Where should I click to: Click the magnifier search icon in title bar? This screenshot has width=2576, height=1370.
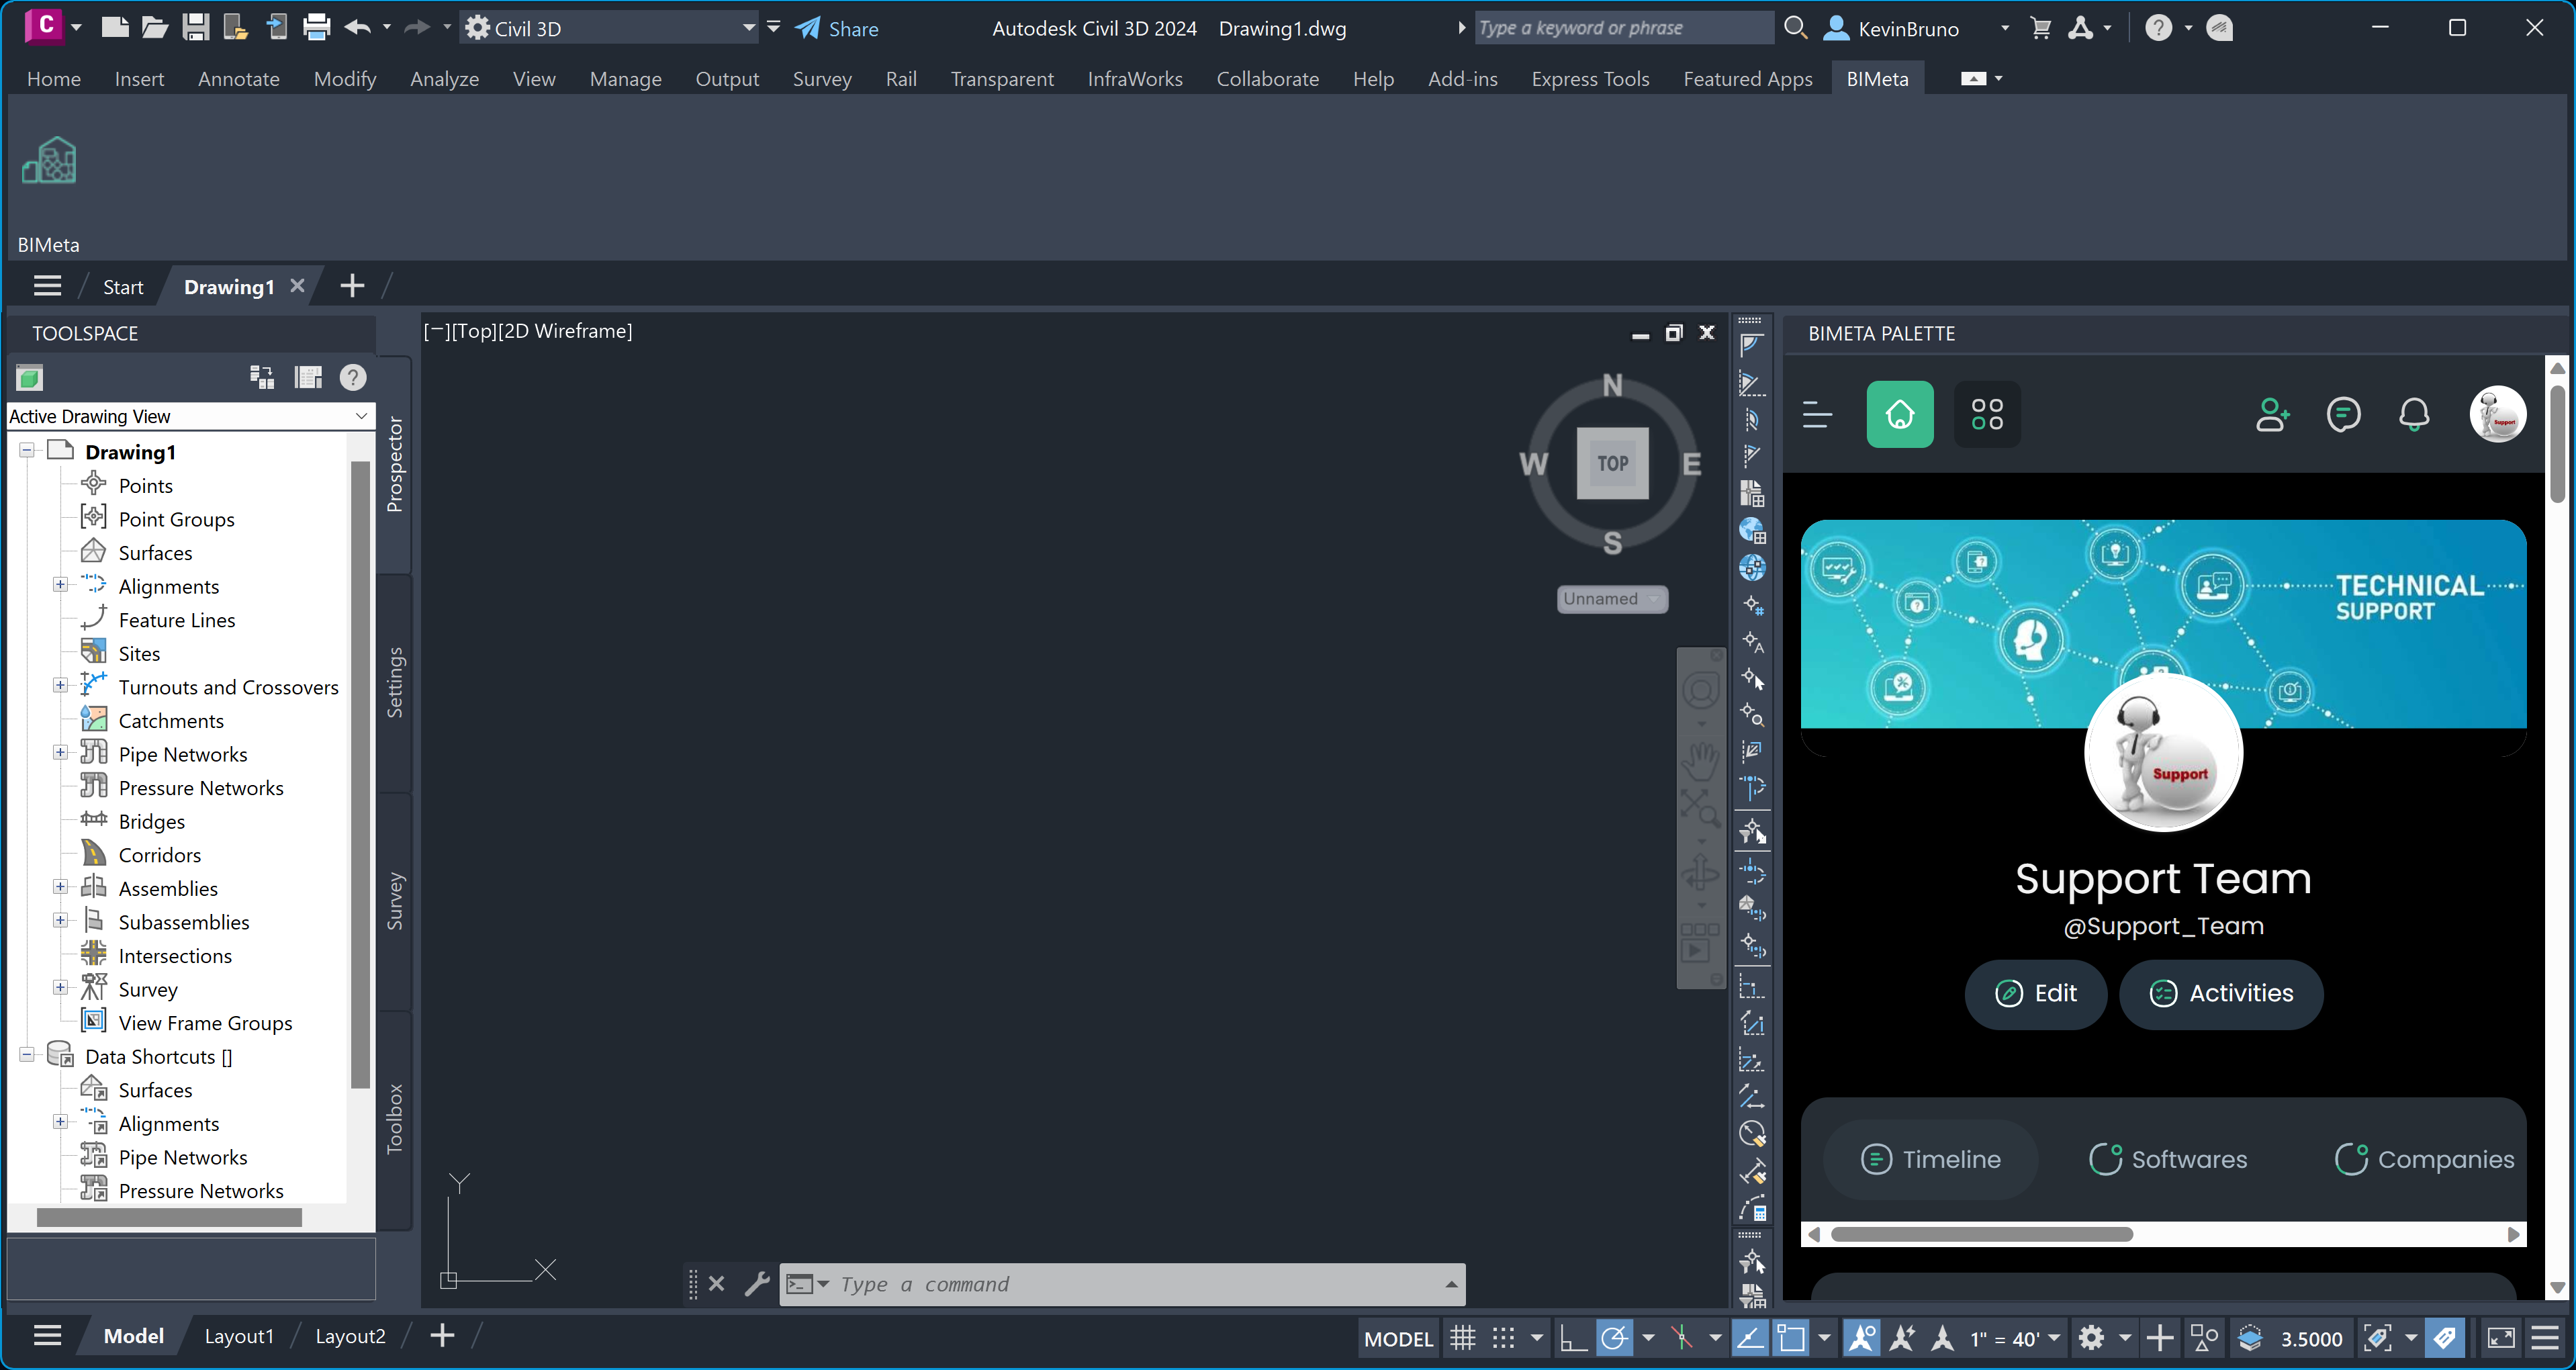coord(1796,28)
